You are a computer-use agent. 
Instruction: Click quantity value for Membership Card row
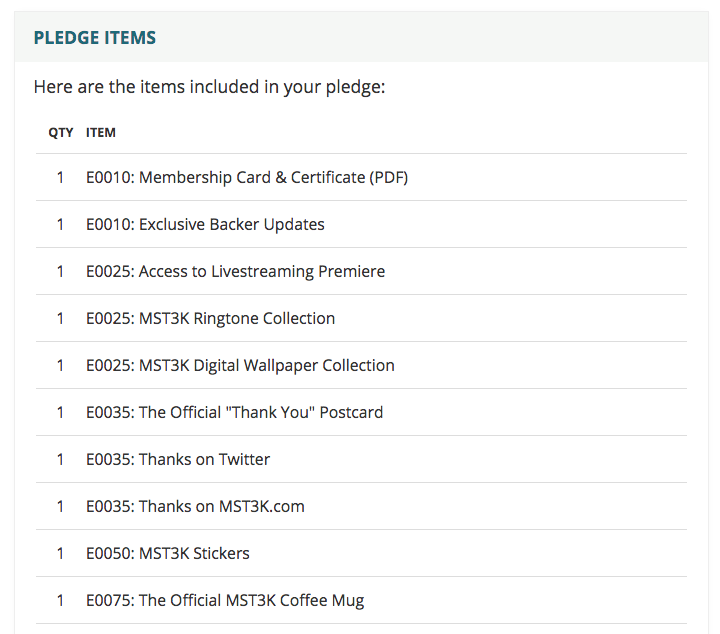tap(60, 177)
